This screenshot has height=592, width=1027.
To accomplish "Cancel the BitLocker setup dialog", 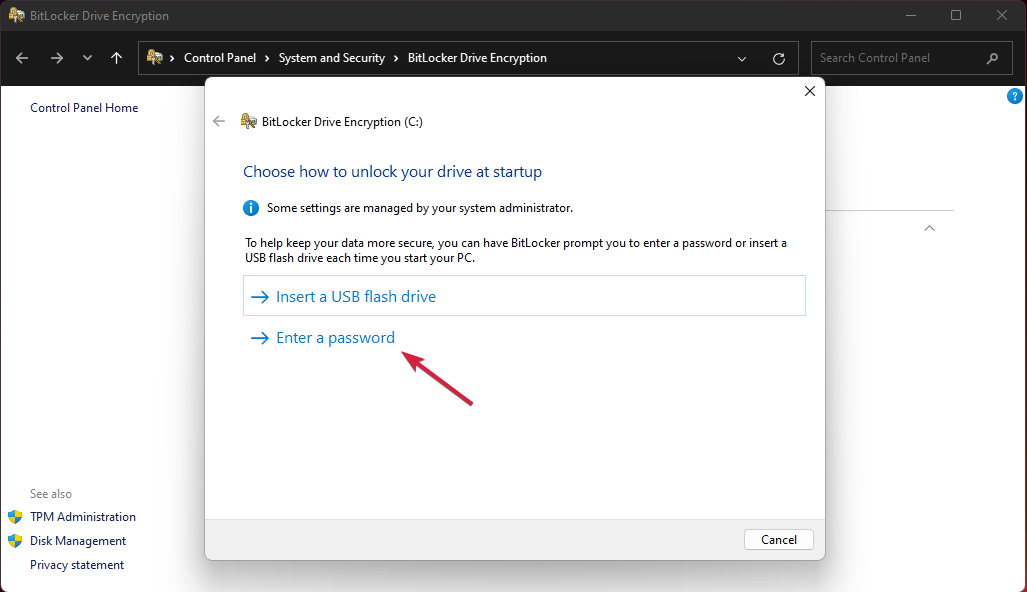I will [x=778, y=539].
